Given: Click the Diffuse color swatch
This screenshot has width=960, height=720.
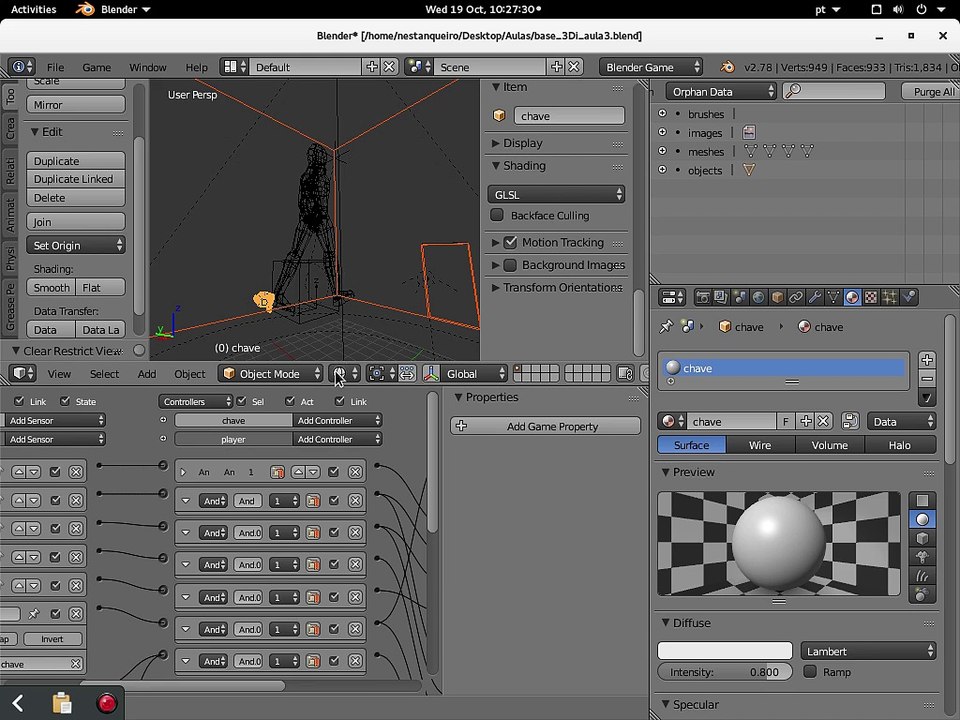Looking at the screenshot, I should tap(725, 650).
